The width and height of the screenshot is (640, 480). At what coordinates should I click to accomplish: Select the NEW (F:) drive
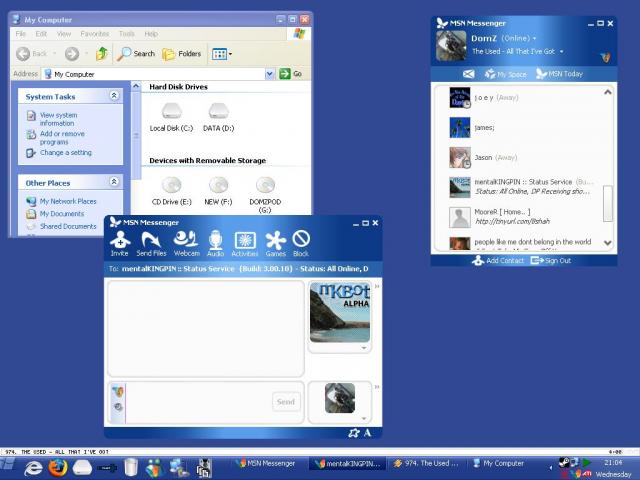(218, 191)
